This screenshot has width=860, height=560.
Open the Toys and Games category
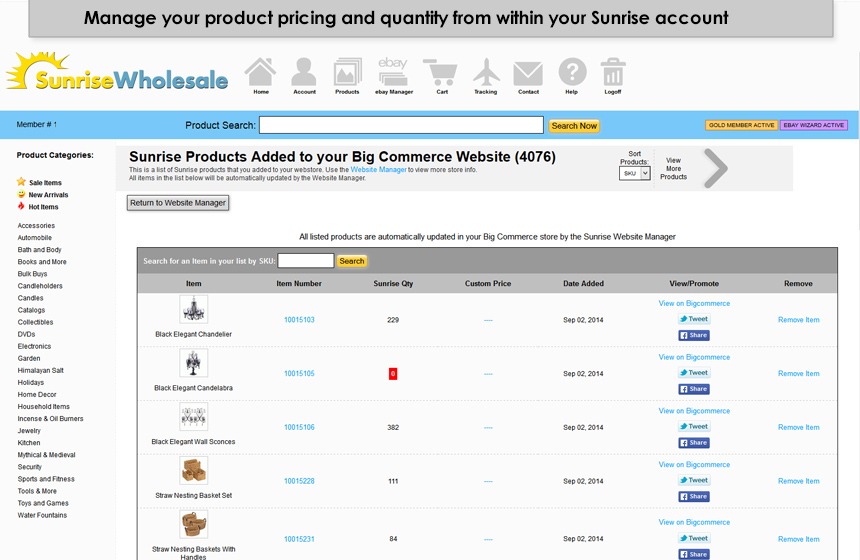[43, 503]
